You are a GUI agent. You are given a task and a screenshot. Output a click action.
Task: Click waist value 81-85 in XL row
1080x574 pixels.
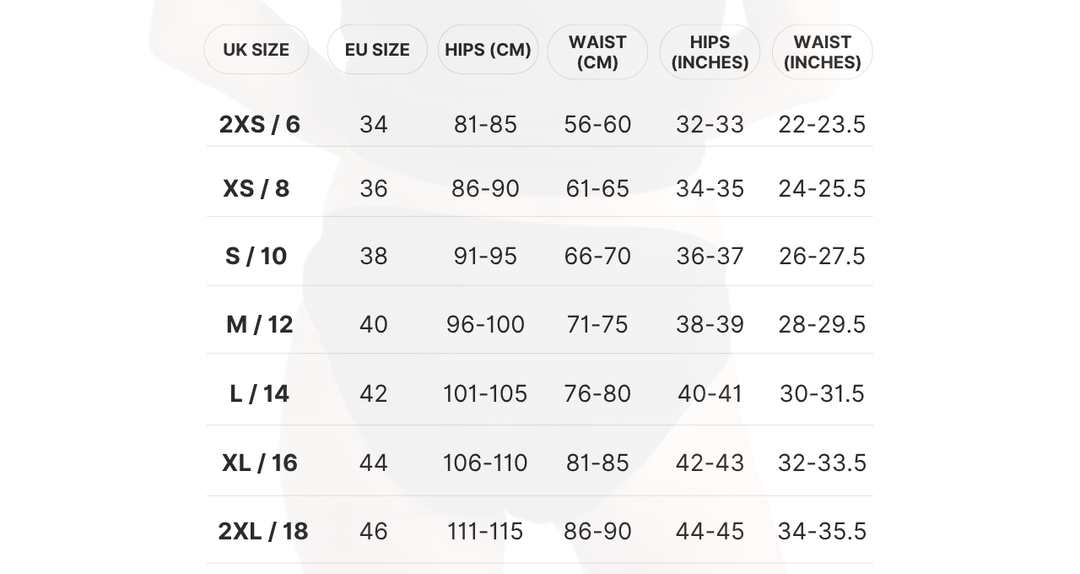coord(597,463)
